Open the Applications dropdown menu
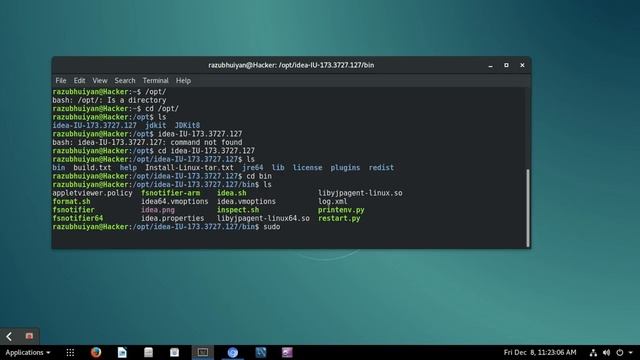This screenshot has height=360, width=640. 27,352
